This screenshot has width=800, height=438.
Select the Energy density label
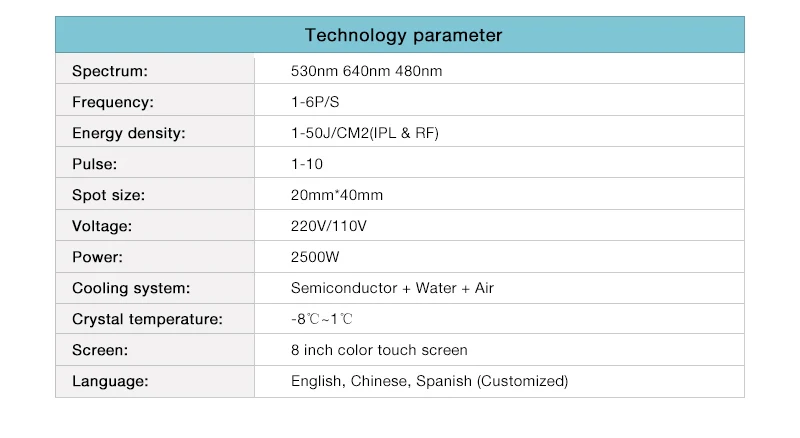click(x=129, y=133)
